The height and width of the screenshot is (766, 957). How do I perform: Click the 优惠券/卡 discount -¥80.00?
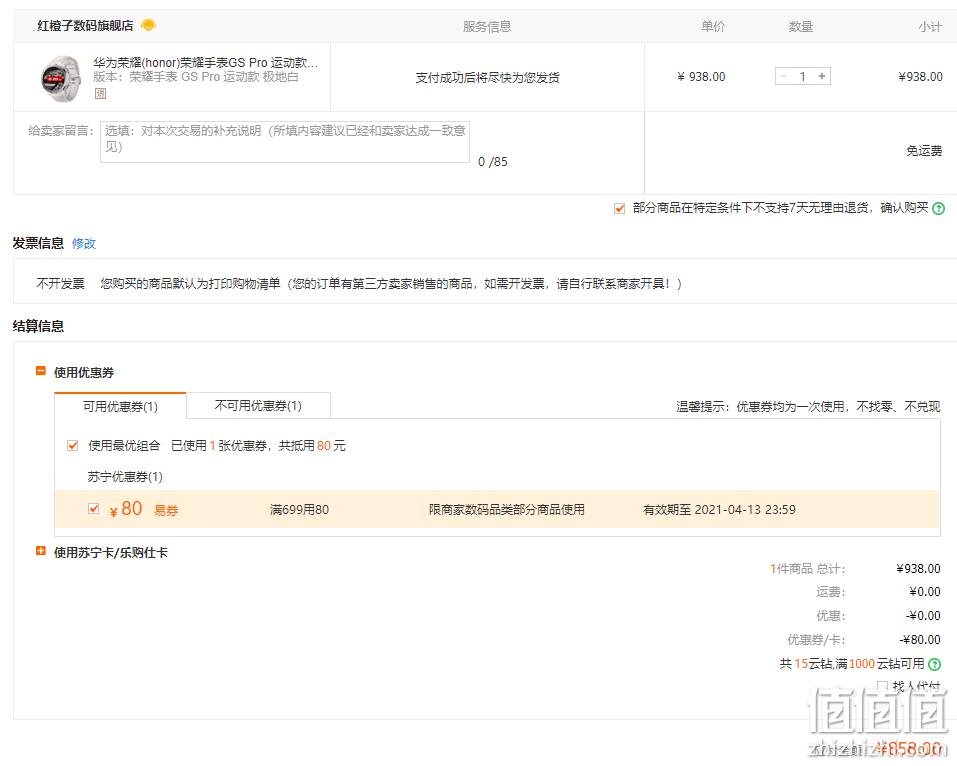[920, 640]
